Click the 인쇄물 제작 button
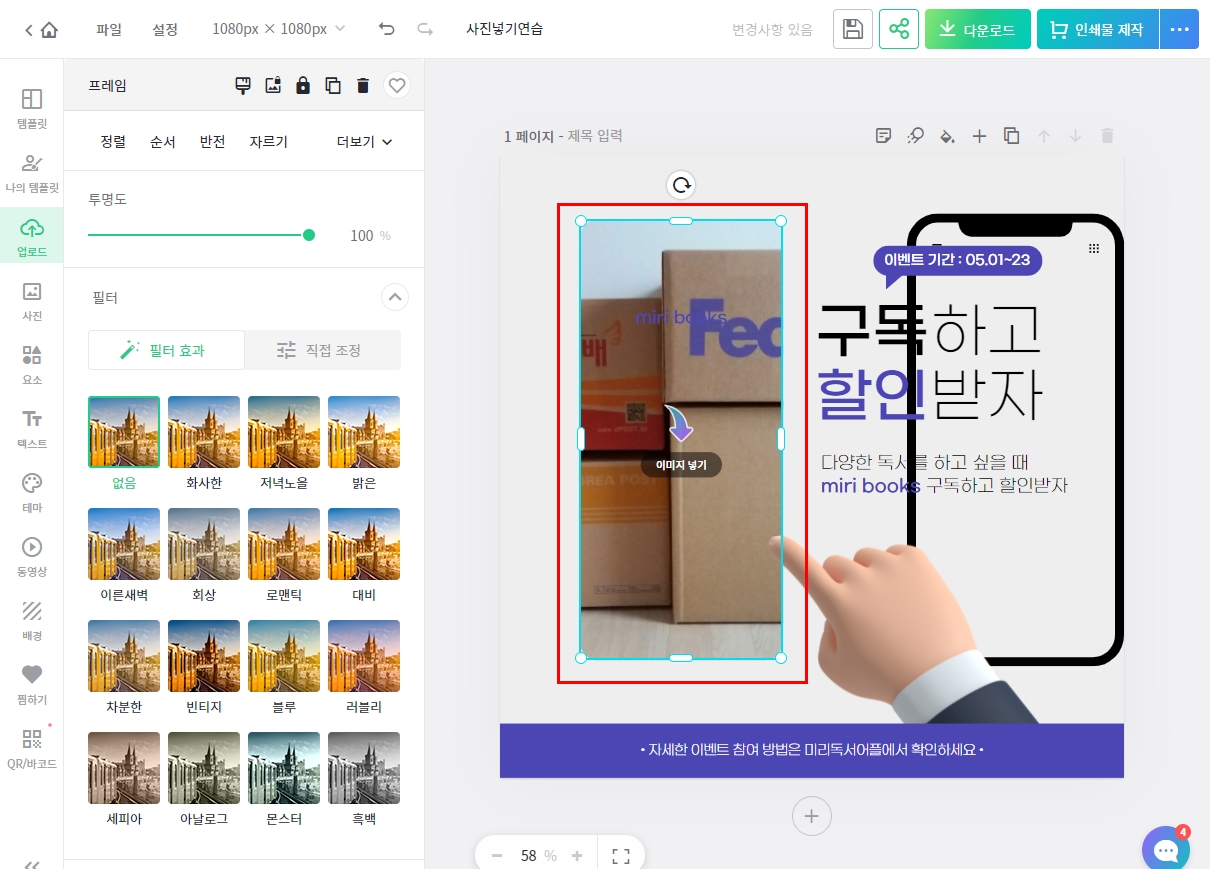1210x869 pixels. 1097,29
